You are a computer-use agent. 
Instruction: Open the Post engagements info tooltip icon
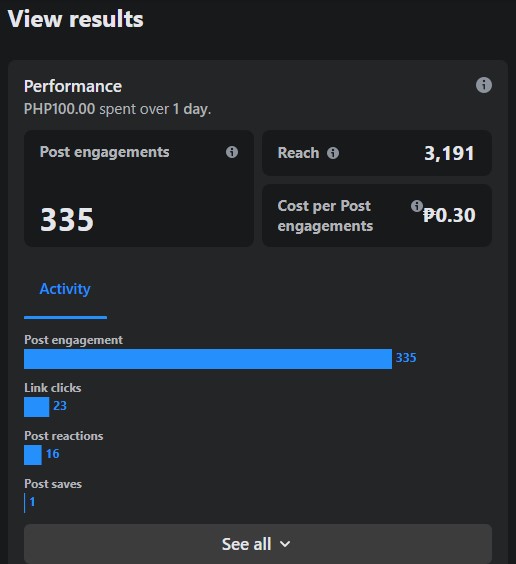(232, 152)
